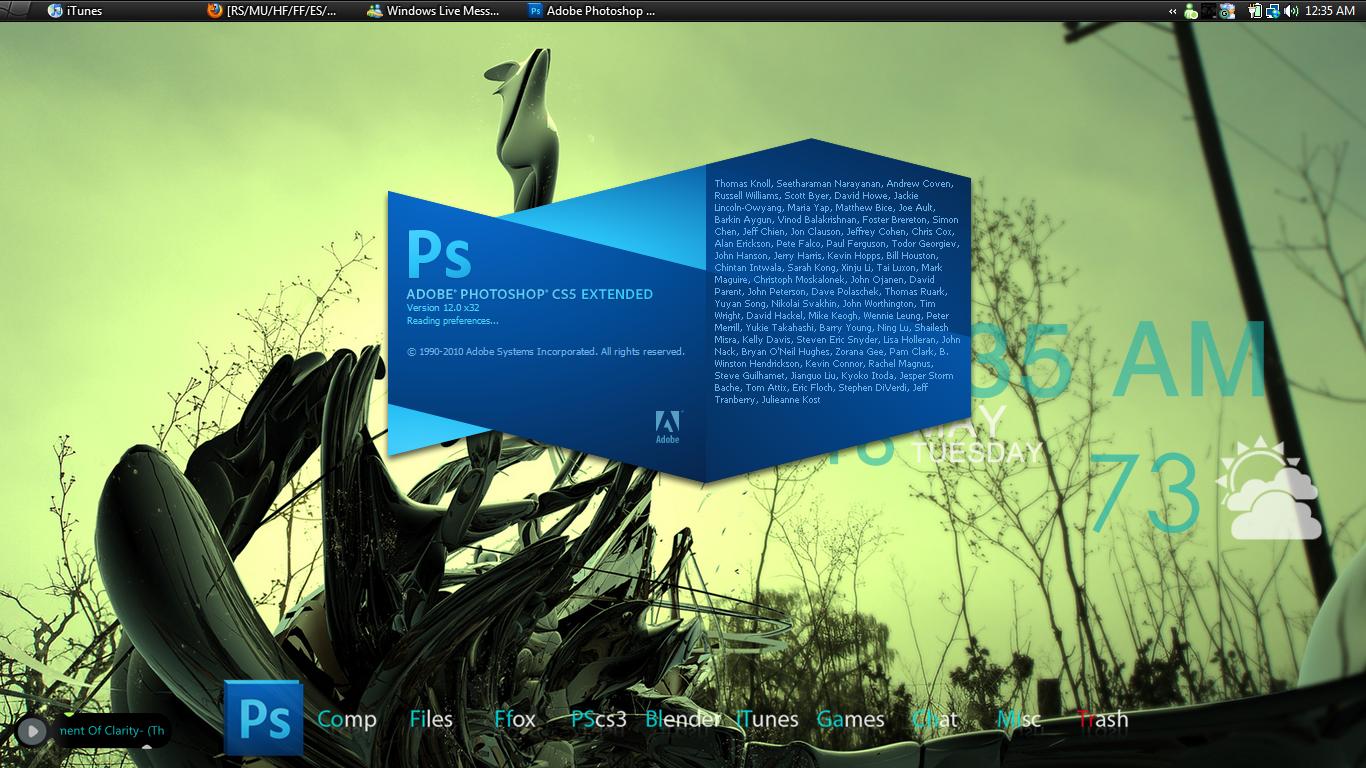Open iTunes from the bottom launcher
This screenshot has width=1366, height=768.
(767, 719)
